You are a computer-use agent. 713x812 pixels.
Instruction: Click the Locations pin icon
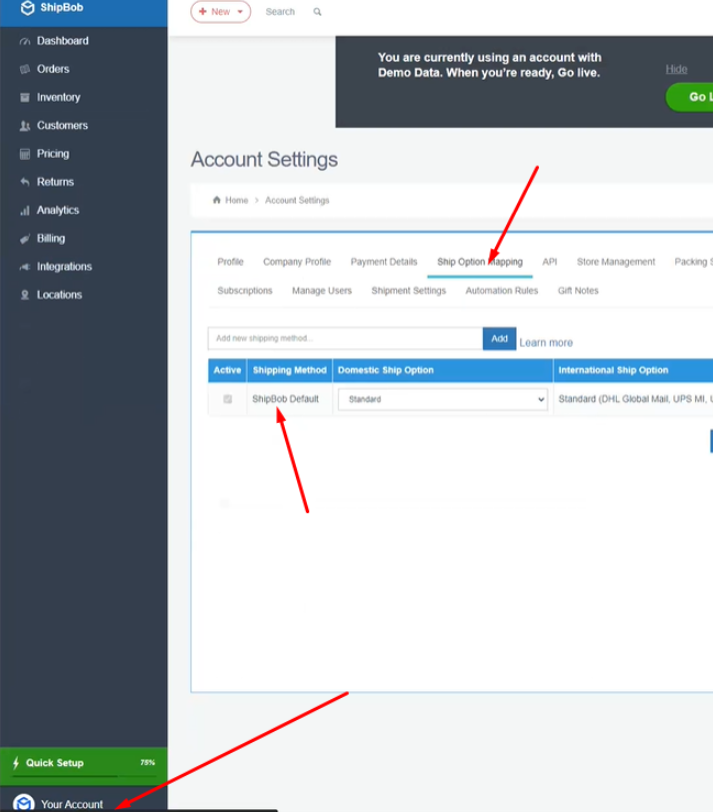pos(25,295)
